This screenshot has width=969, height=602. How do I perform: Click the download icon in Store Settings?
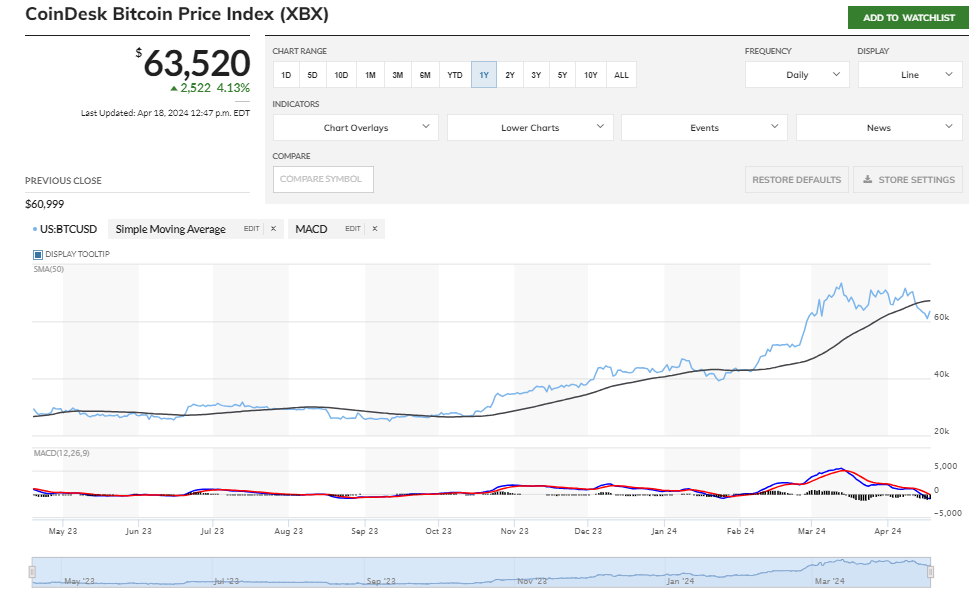click(868, 179)
